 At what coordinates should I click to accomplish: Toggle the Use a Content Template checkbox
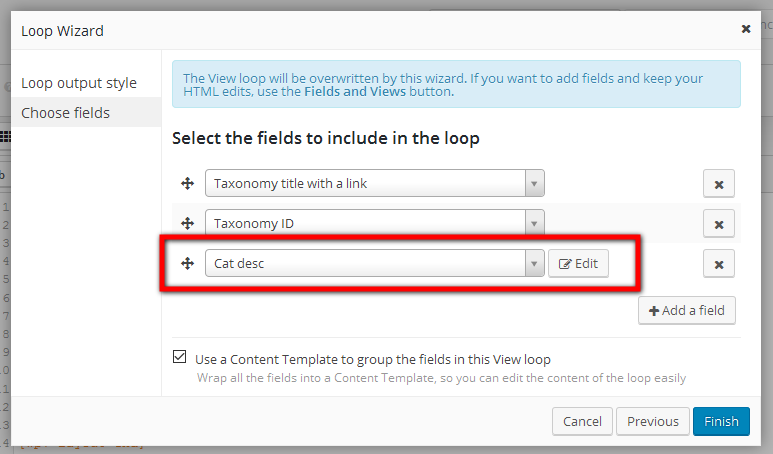coord(179,356)
